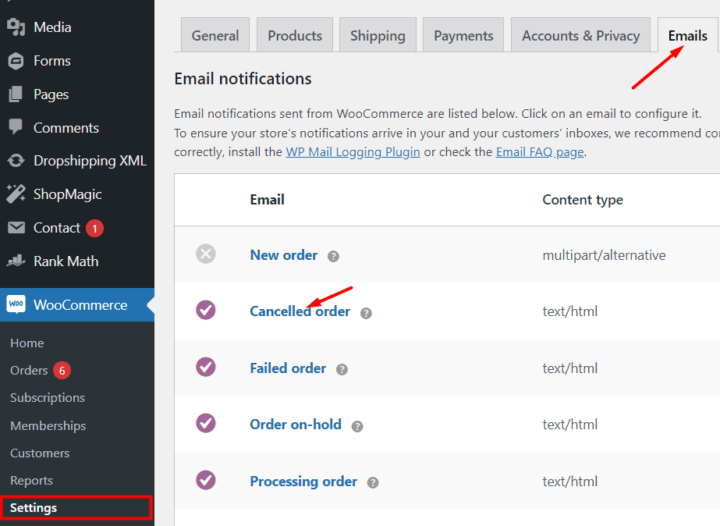This screenshot has width=720, height=526.
Task: Follow the WP Mail Logging Plugin link
Action: [353, 152]
